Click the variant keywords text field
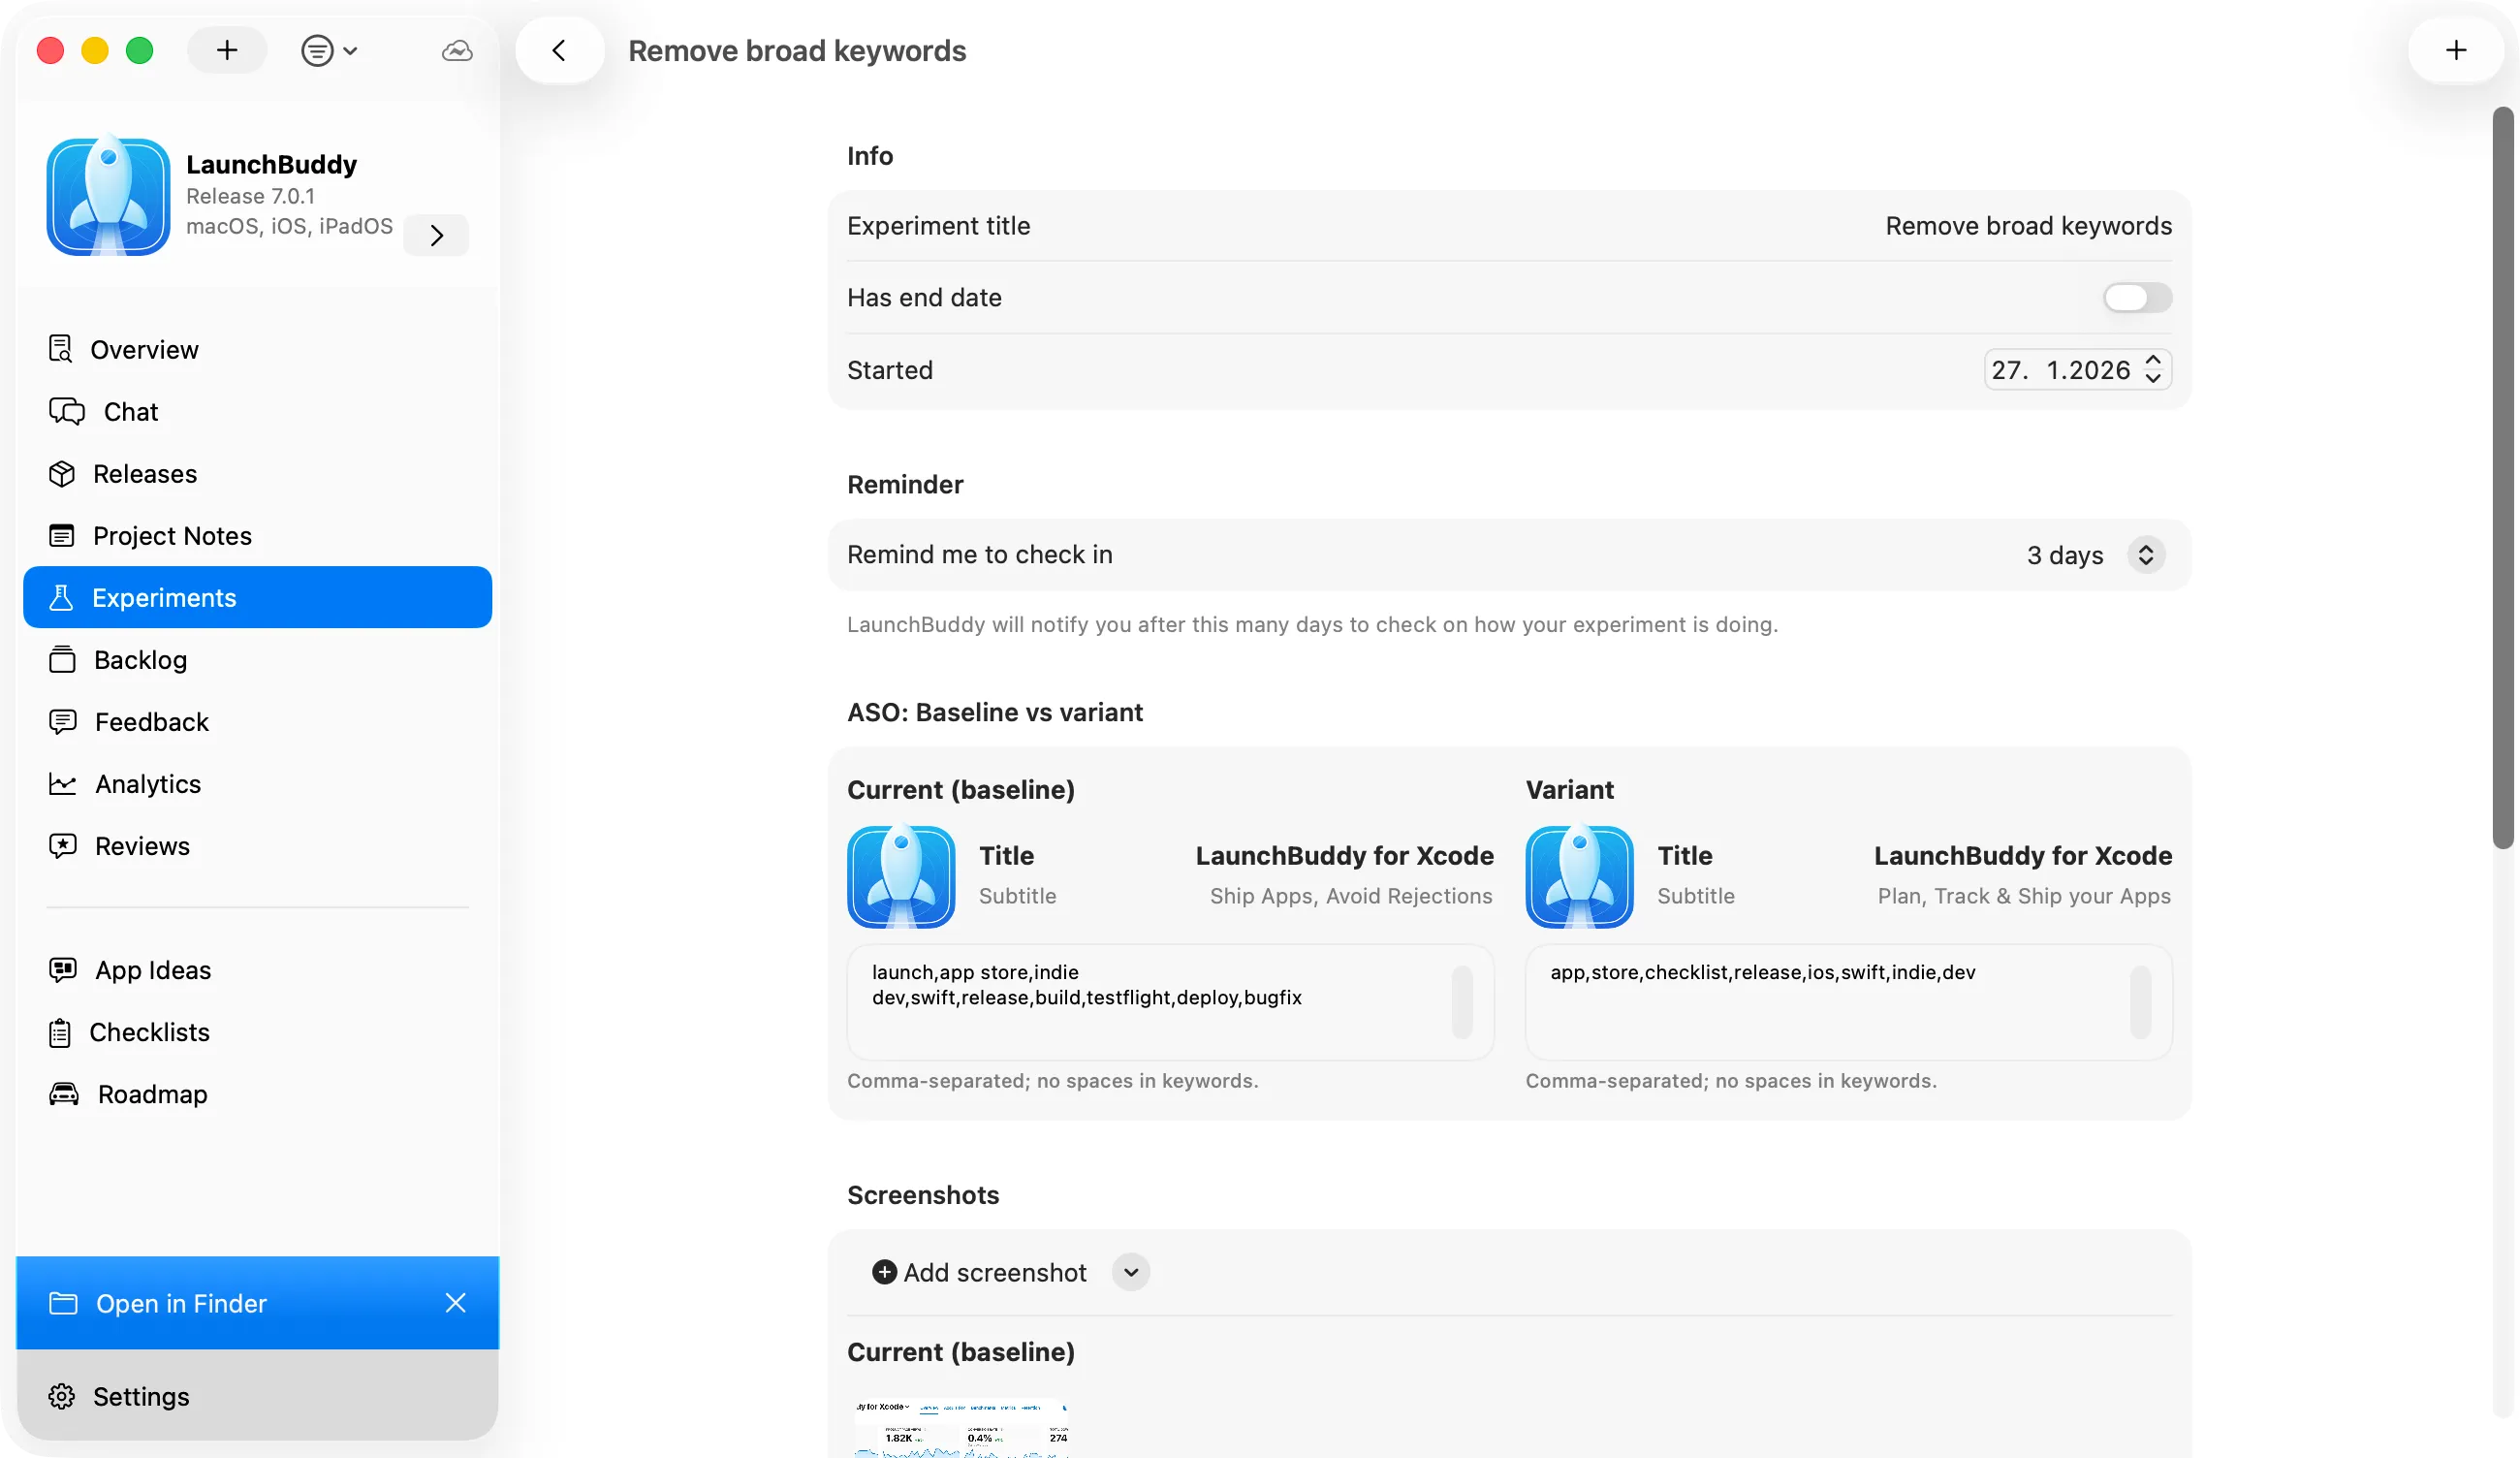 pos(1848,1001)
